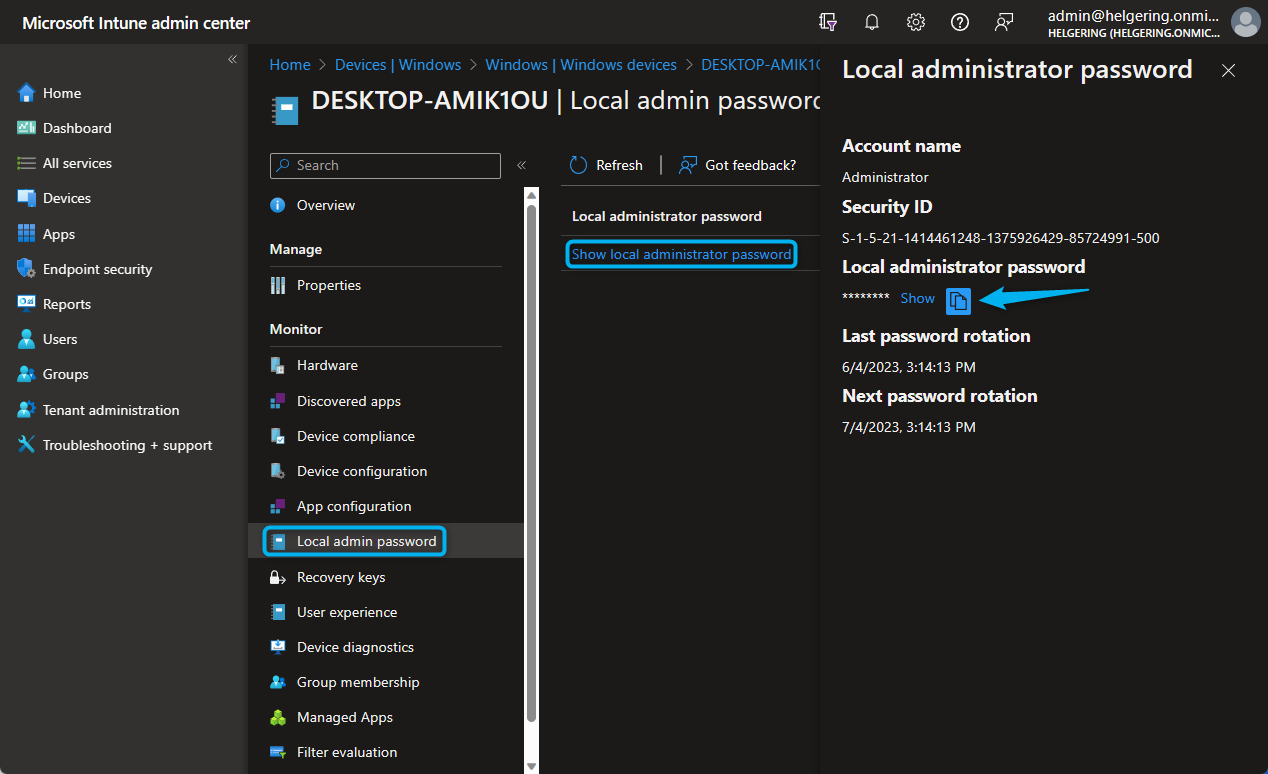Go to Windows | Windows devices breadcrumb
Image resolution: width=1268 pixels, height=774 pixels.
pos(581,64)
